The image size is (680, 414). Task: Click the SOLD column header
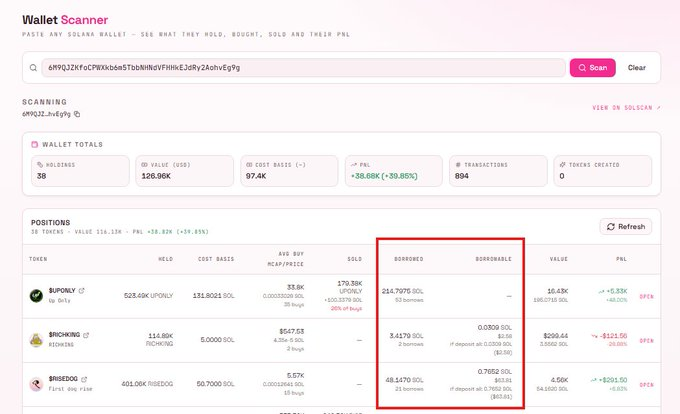tap(354, 259)
